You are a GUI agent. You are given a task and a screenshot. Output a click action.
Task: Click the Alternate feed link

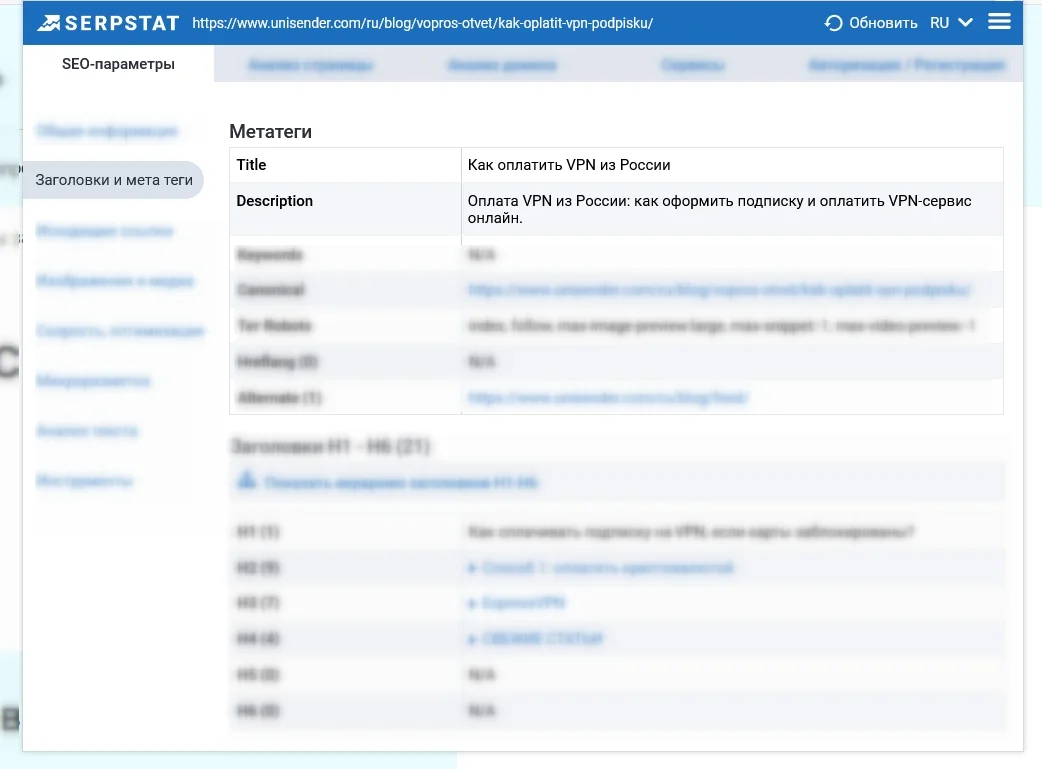(x=608, y=398)
